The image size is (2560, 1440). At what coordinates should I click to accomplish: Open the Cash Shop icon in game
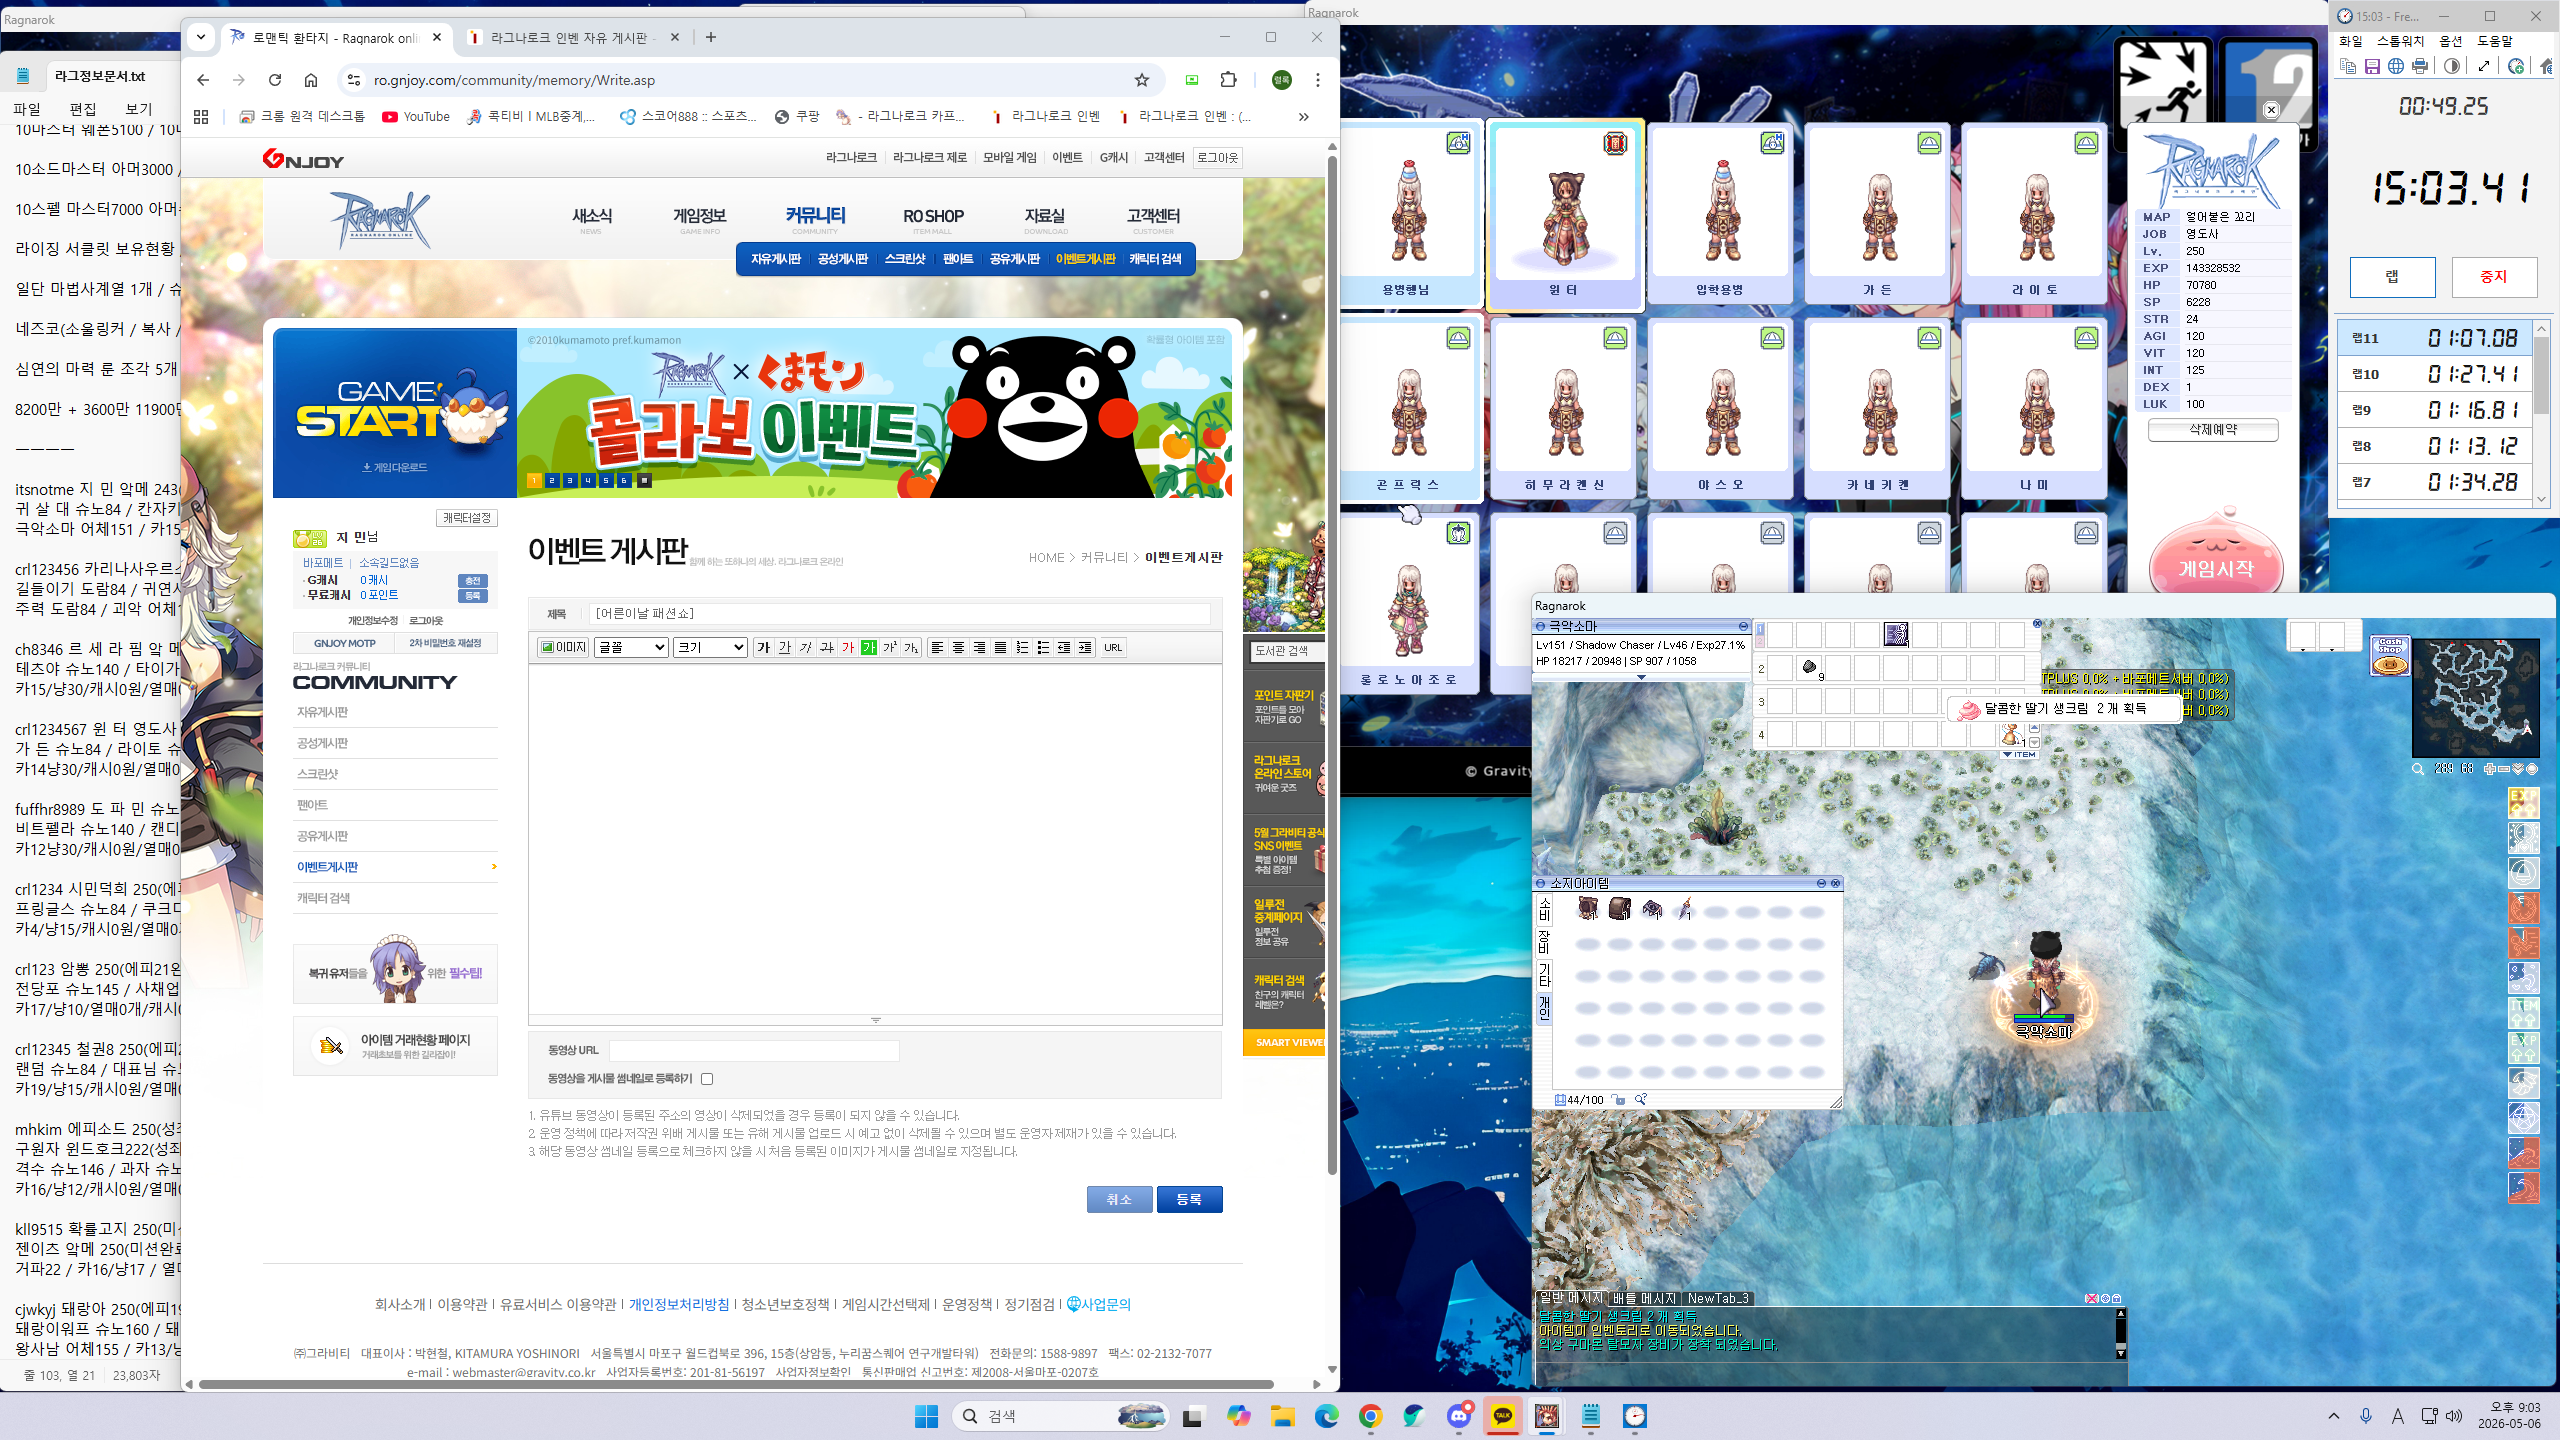(2390, 656)
